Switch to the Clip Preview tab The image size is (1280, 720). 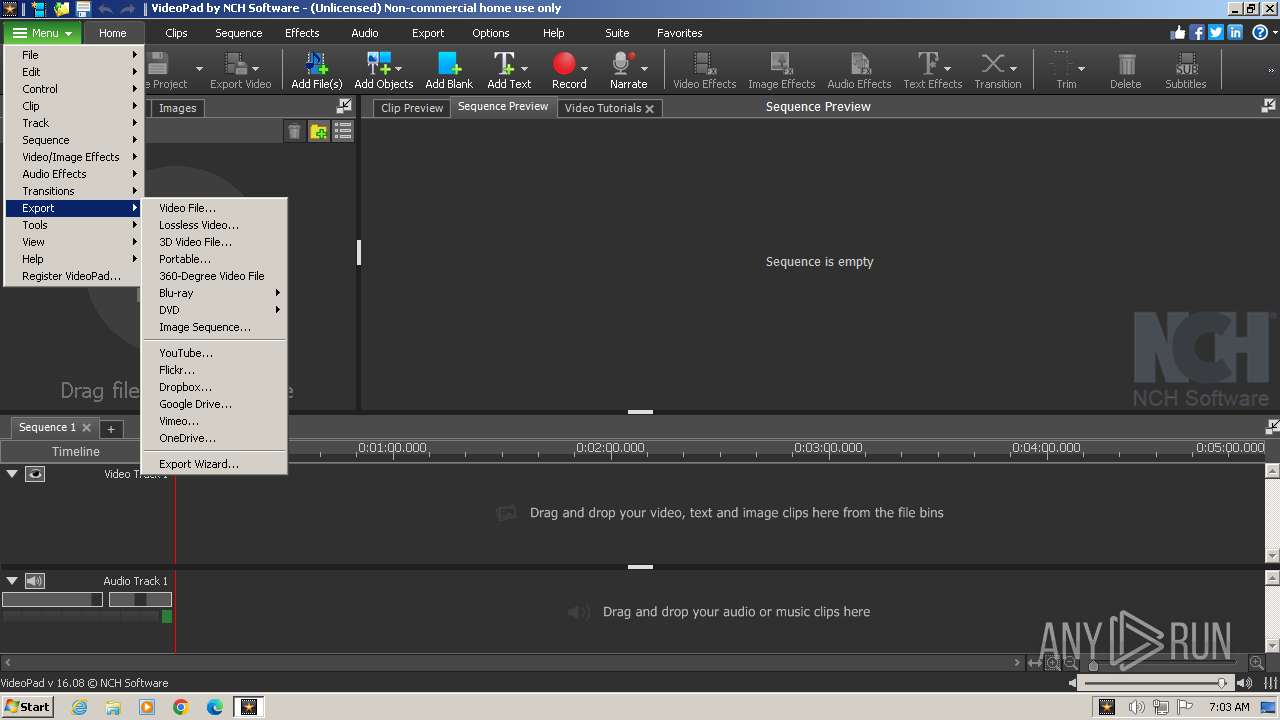click(411, 108)
